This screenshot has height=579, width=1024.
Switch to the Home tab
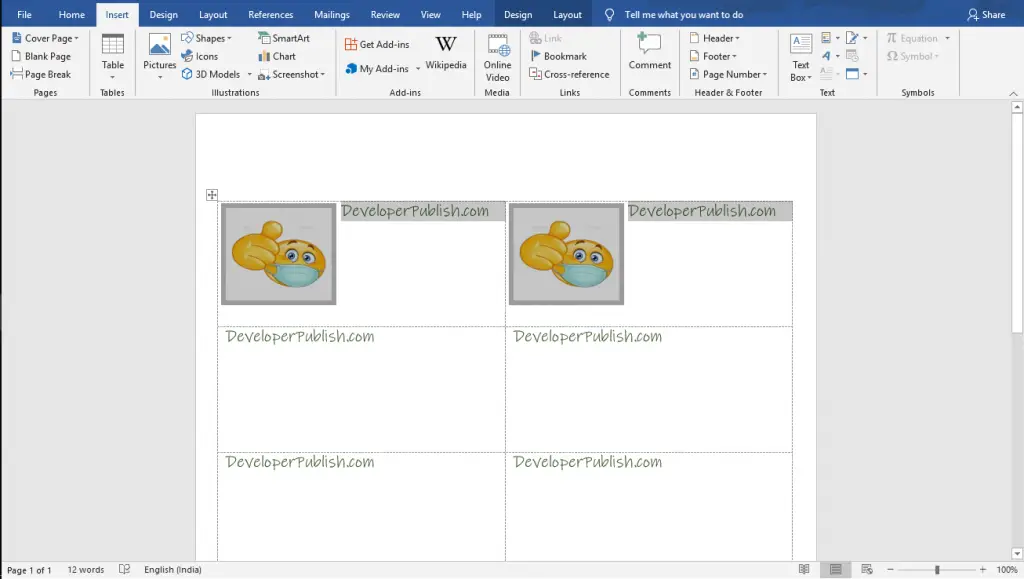pyautogui.click(x=71, y=14)
